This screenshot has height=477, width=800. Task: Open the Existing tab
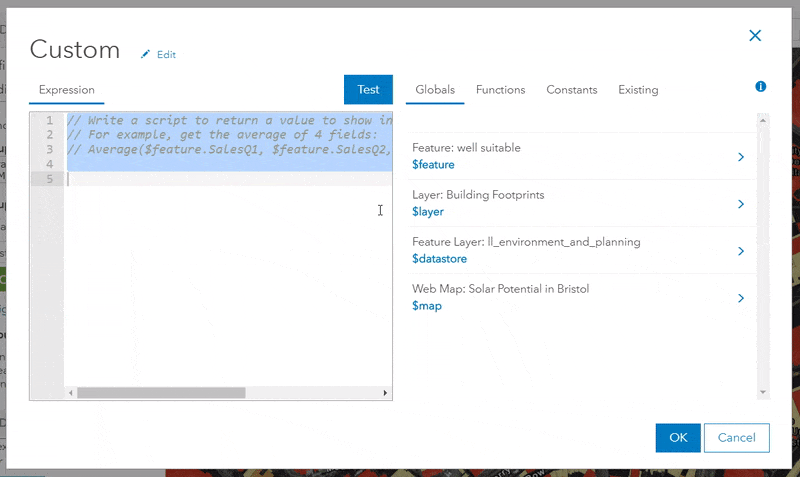[x=638, y=90]
